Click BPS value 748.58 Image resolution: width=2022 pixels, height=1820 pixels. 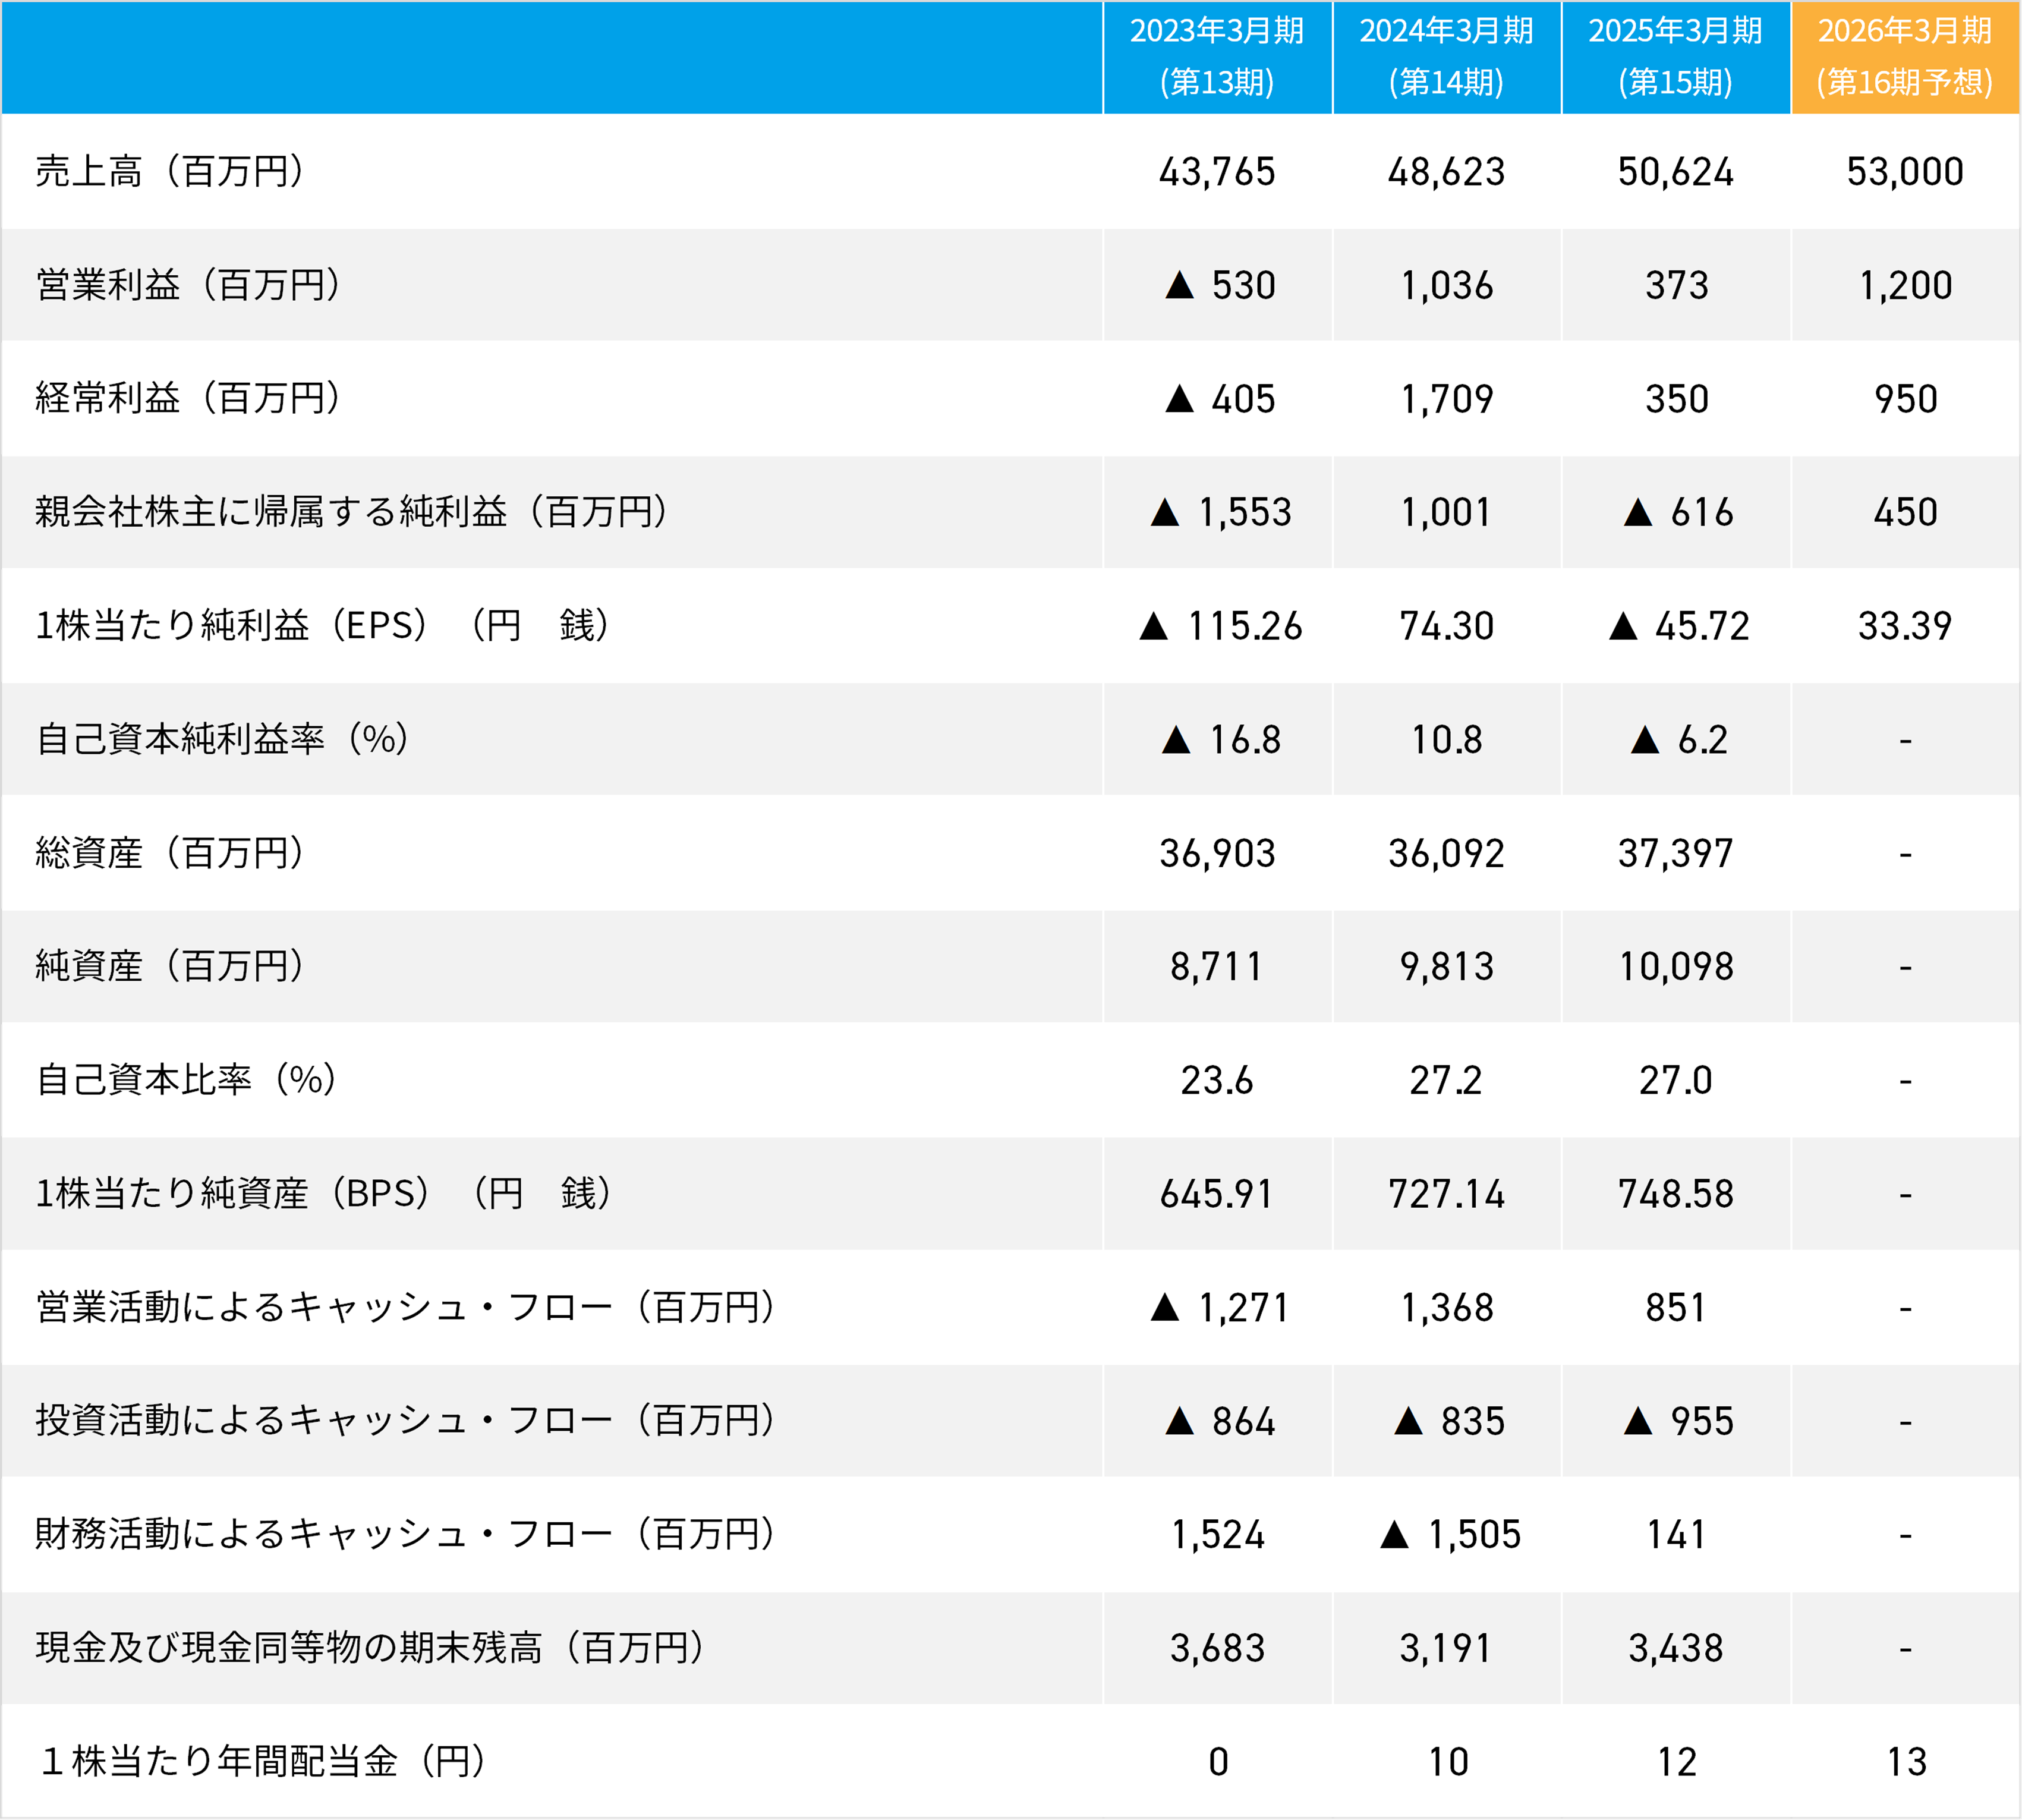[x=1675, y=1195]
